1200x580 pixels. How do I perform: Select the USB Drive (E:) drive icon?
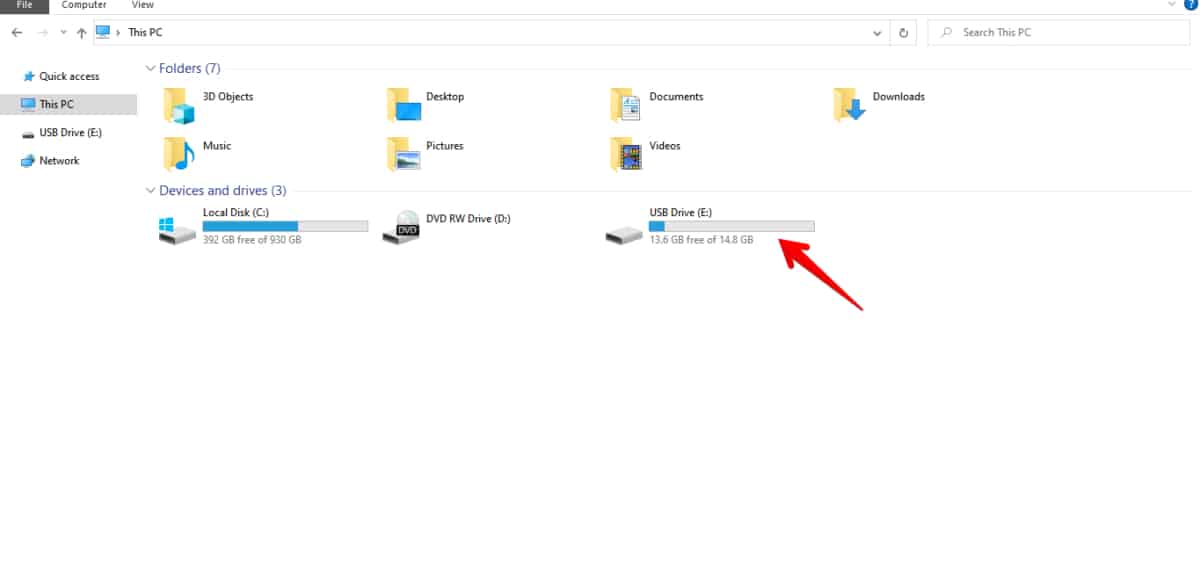[624, 235]
